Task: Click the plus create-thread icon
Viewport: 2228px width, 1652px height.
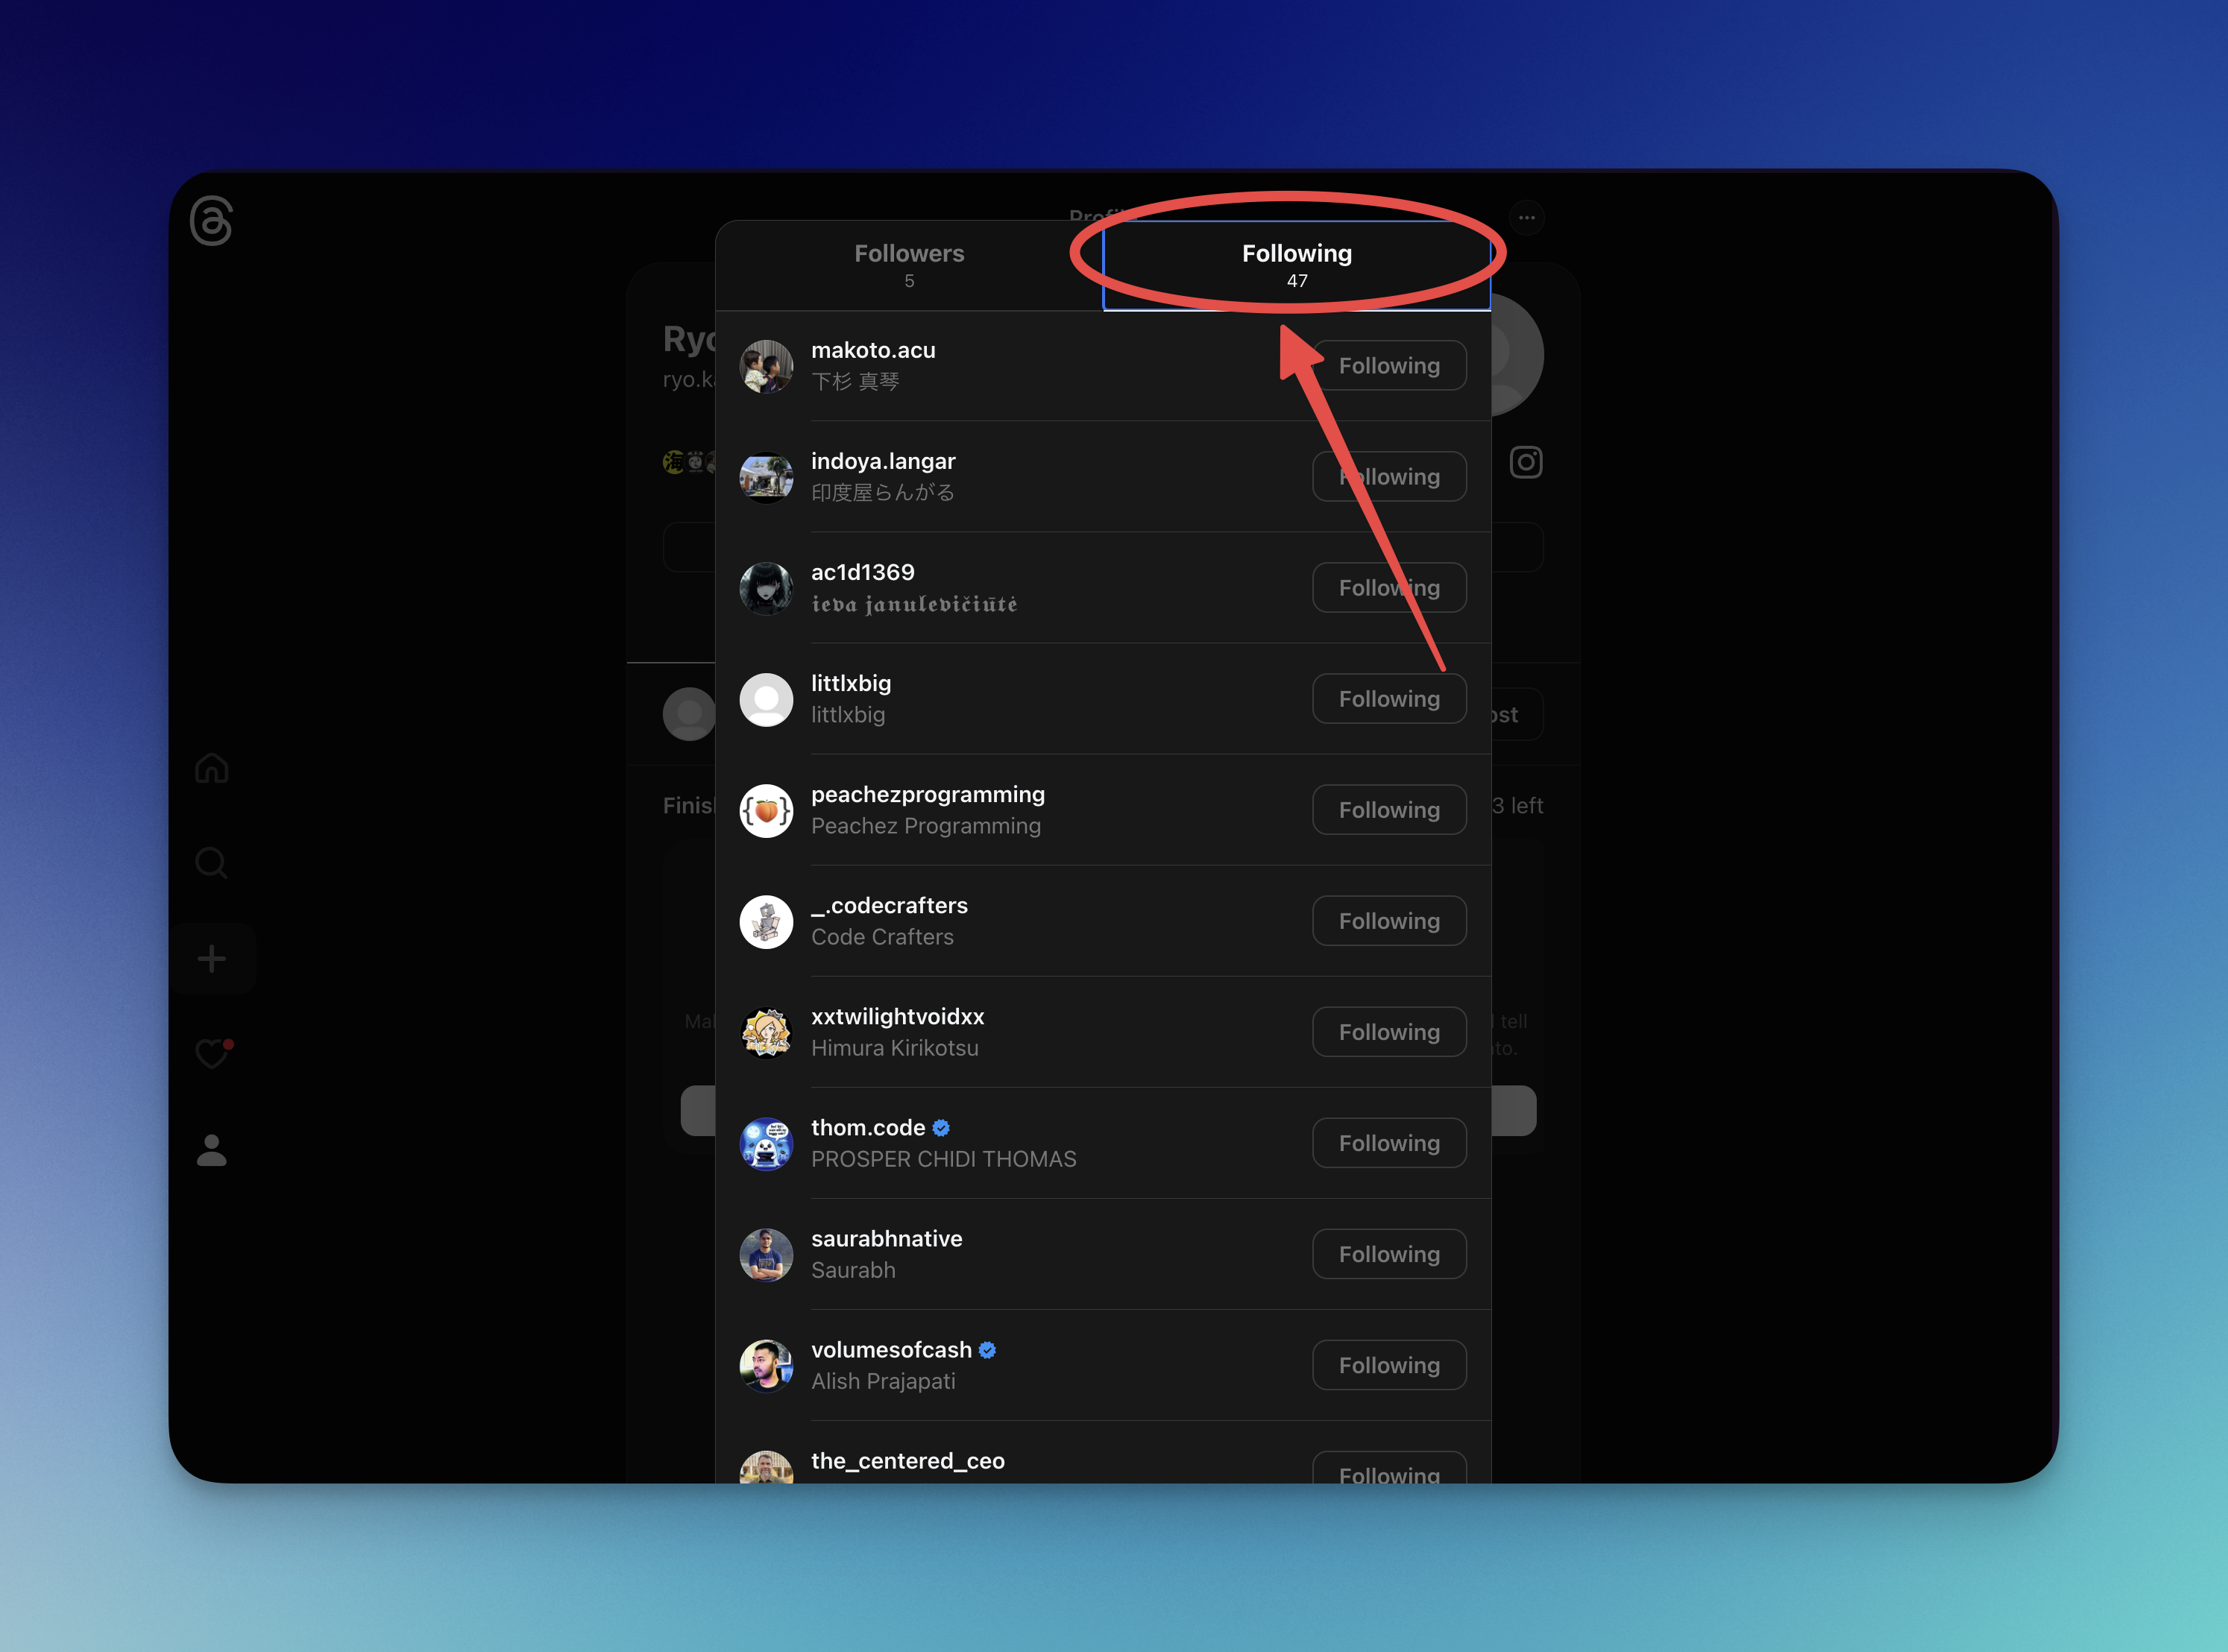Action: click(x=211, y=959)
